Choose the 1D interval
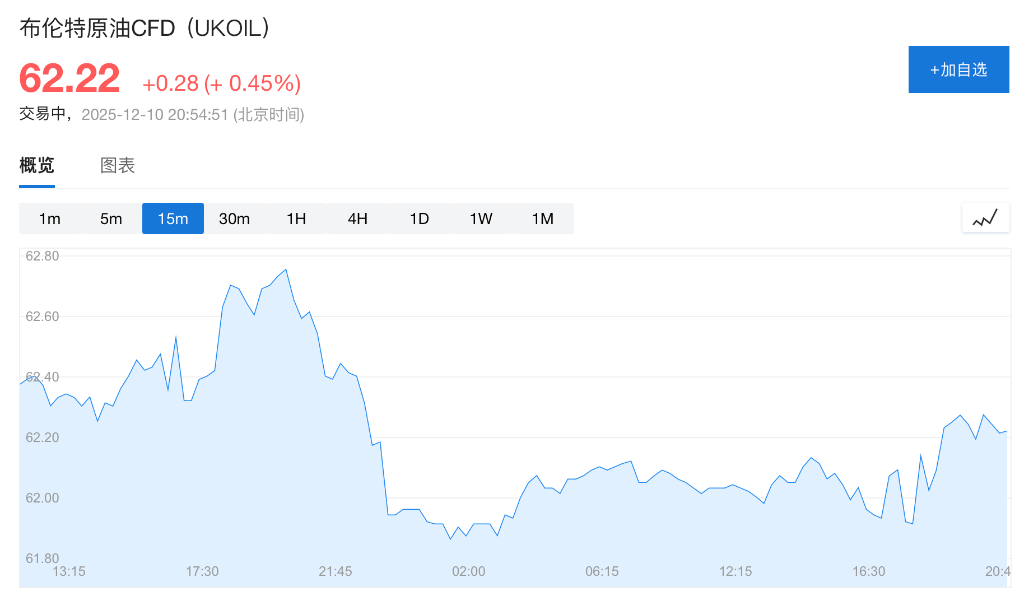The width and height of the screenshot is (1024, 600). pyautogui.click(x=419, y=219)
